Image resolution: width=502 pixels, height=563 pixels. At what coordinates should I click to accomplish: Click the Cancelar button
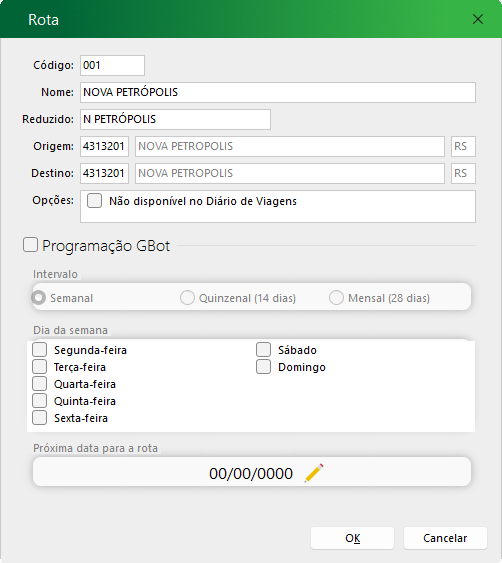click(445, 538)
